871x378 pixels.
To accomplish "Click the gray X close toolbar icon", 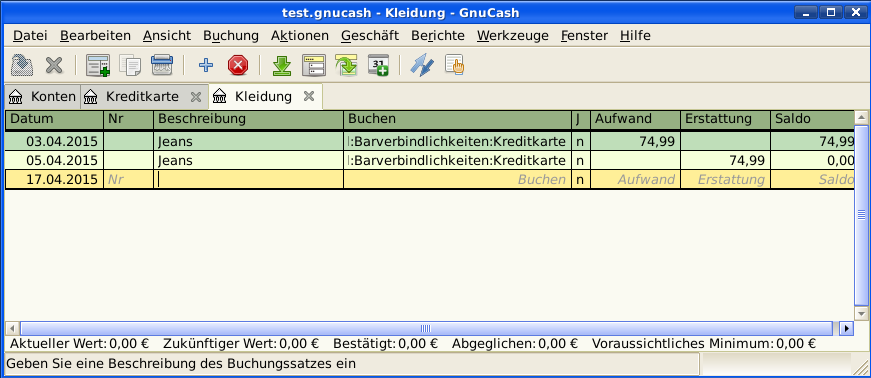I will [54, 65].
